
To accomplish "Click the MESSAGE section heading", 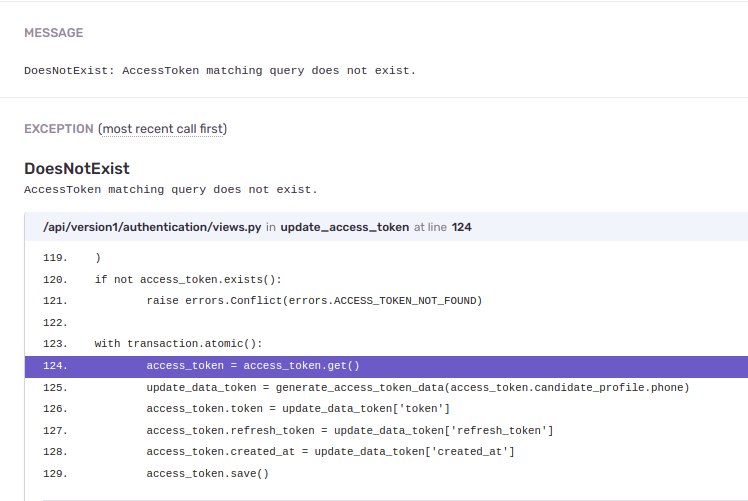I will [53, 32].
